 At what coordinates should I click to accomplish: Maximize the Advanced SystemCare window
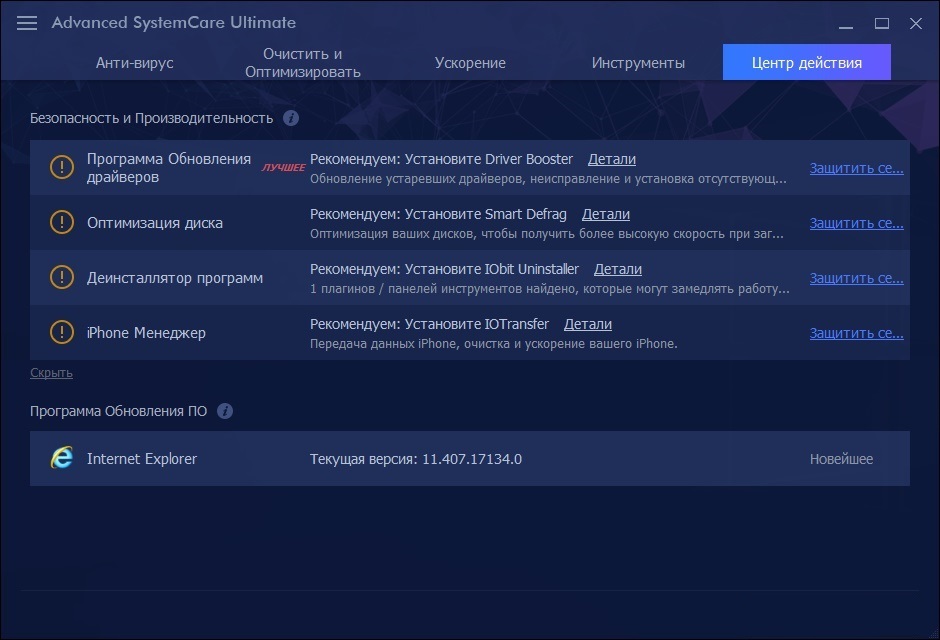pyautogui.click(x=881, y=23)
